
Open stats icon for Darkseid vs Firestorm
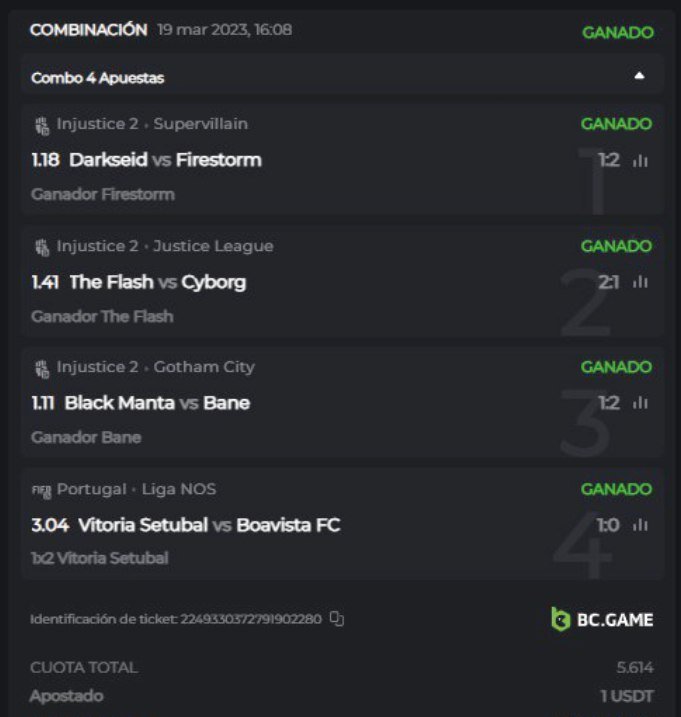click(x=640, y=160)
